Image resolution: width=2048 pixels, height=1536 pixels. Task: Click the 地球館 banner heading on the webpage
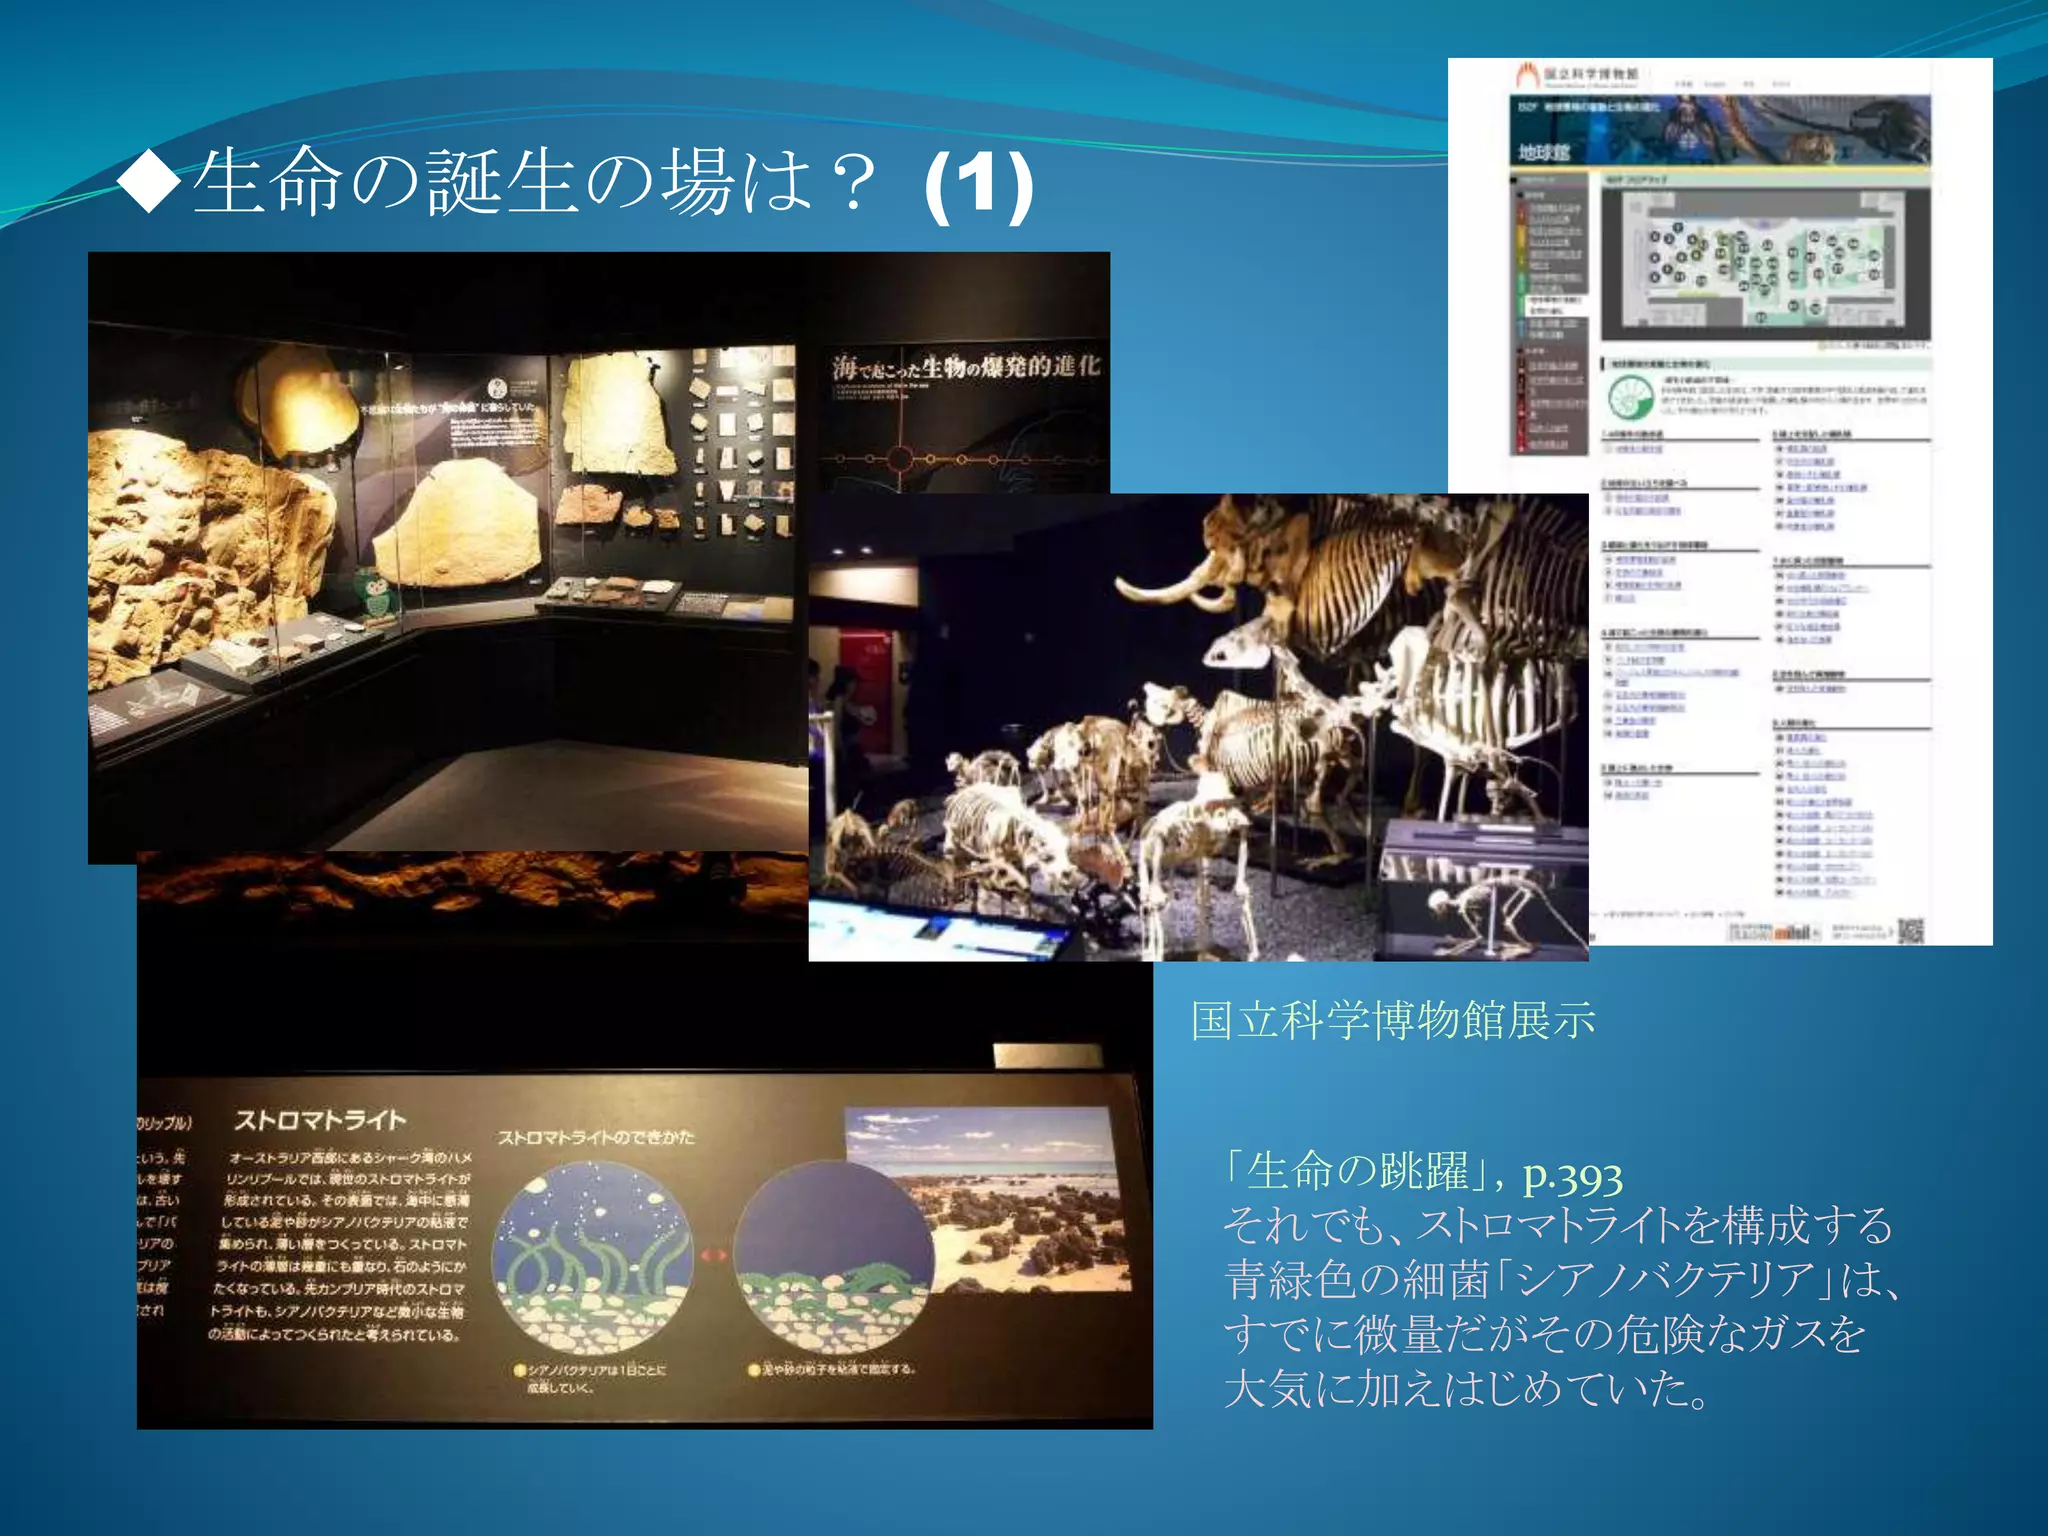tap(1545, 152)
